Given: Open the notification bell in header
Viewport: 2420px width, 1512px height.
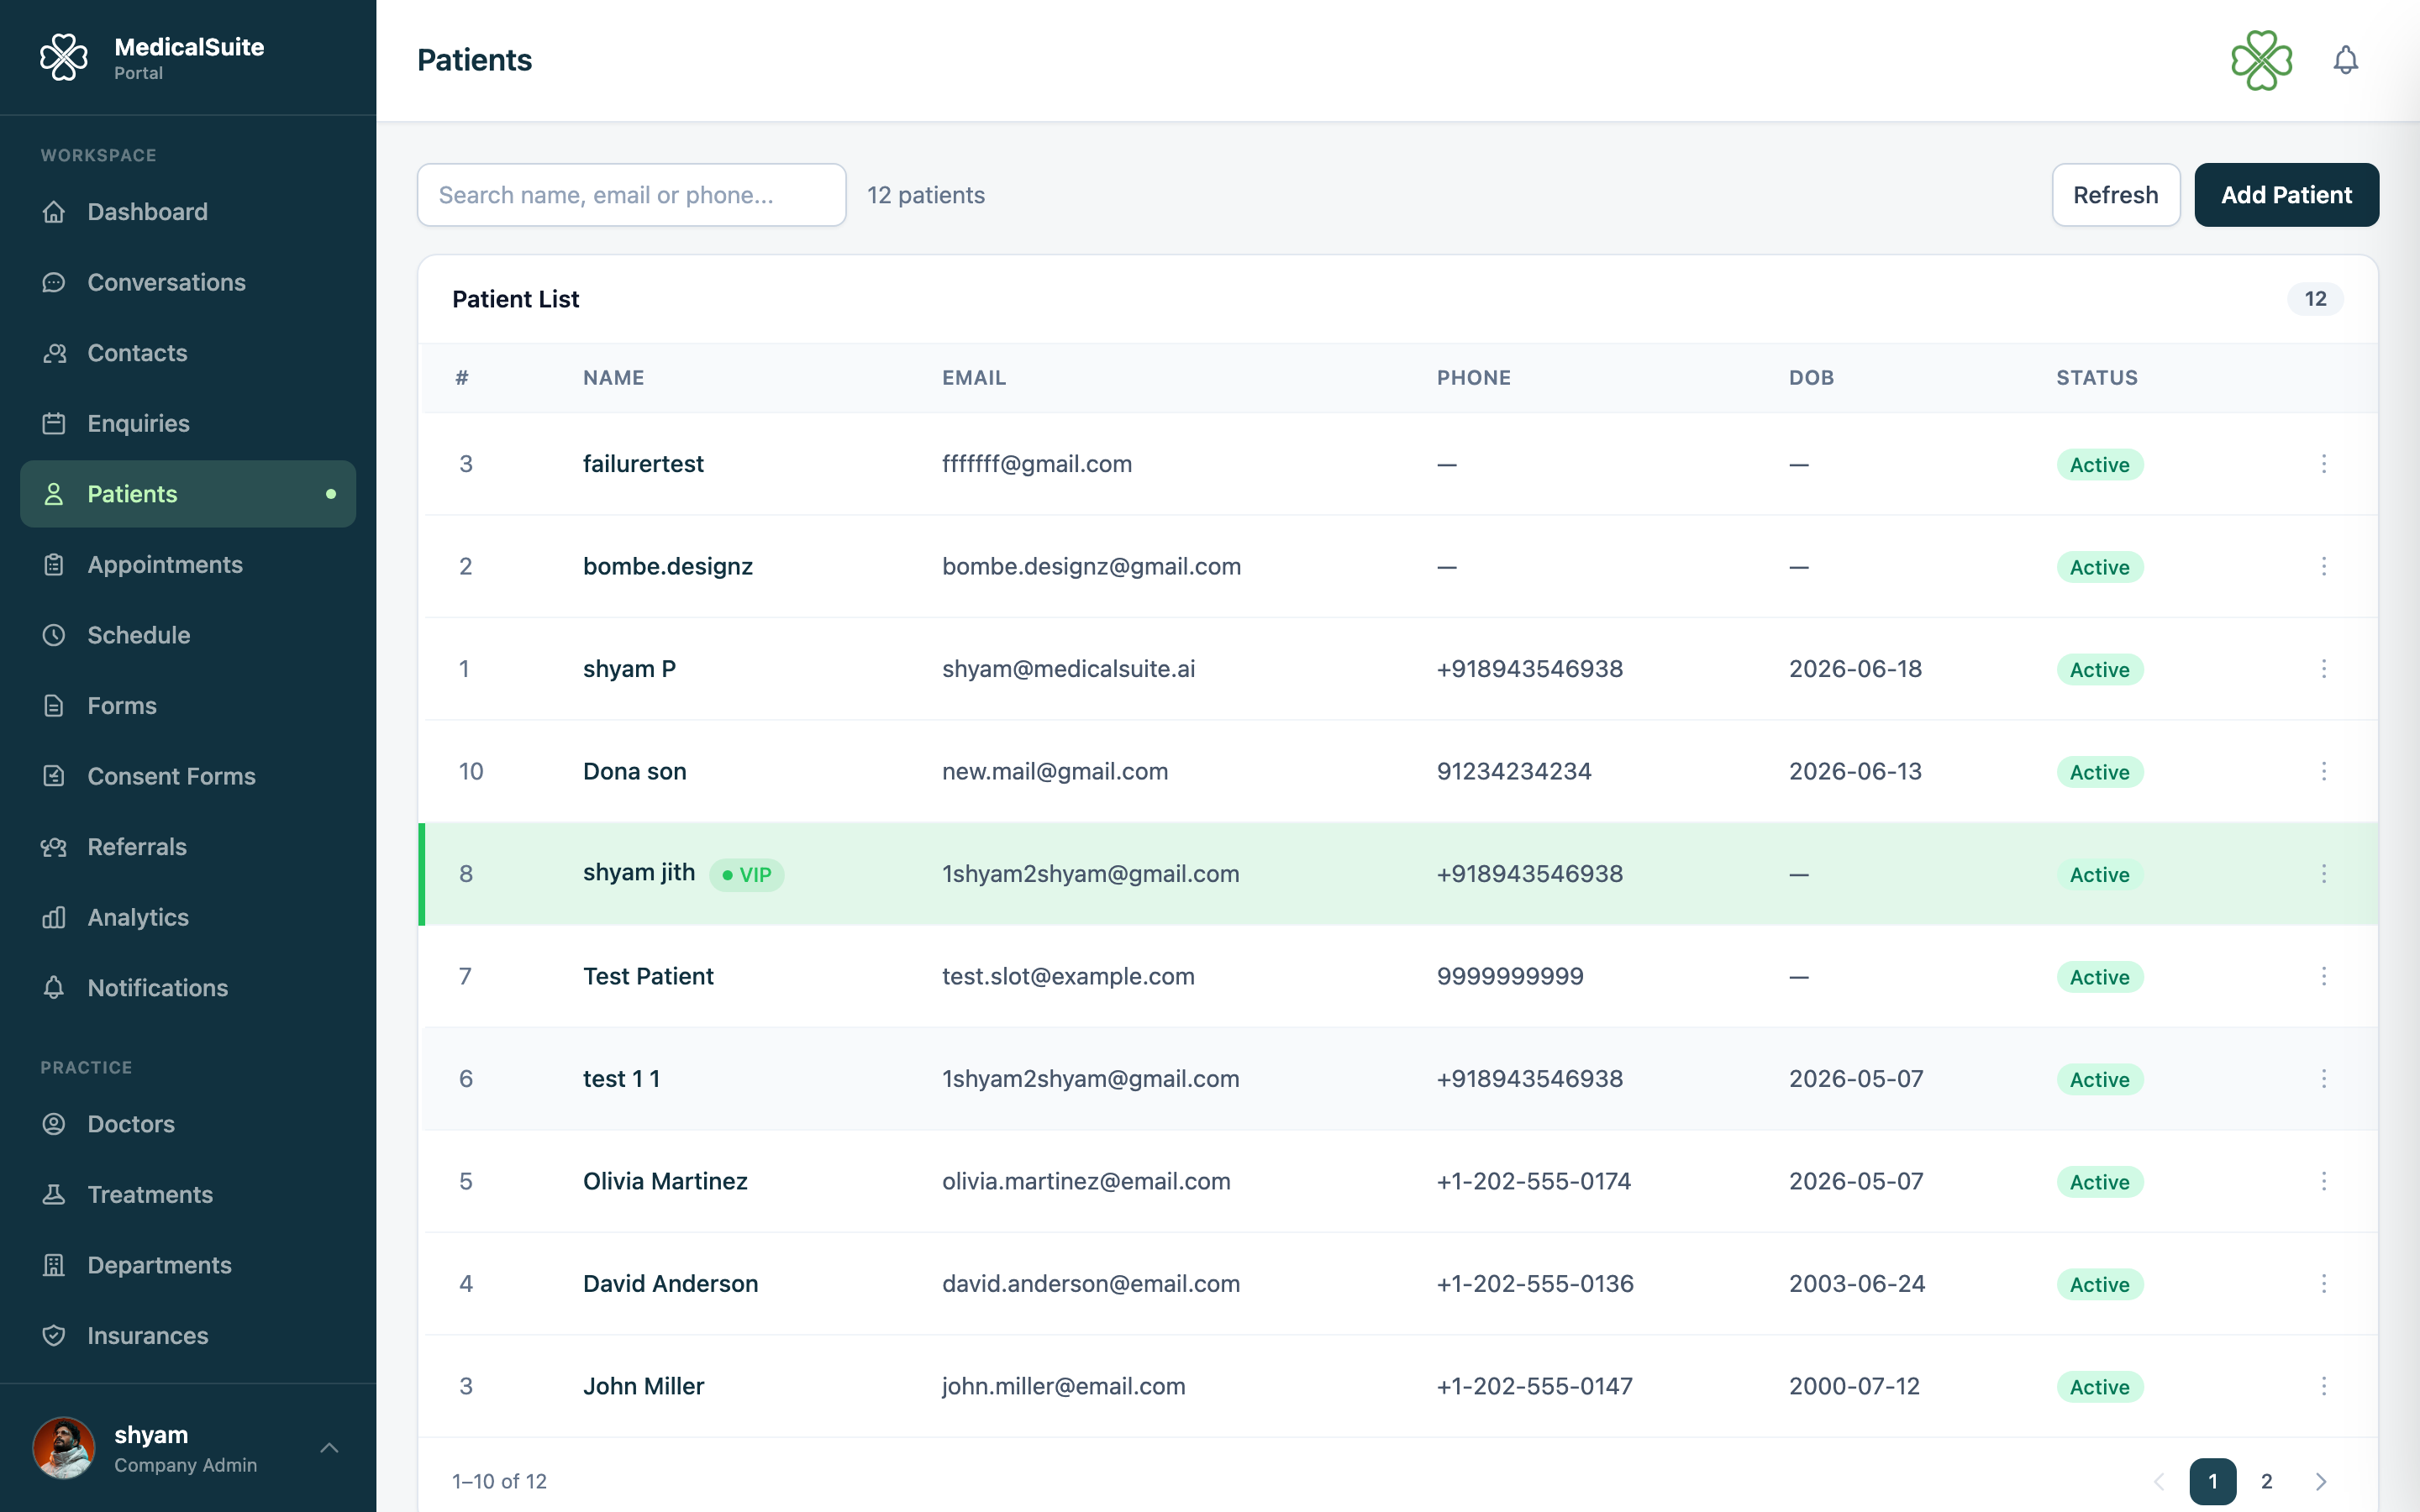Looking at the screenshot, I should (2345, 60).
